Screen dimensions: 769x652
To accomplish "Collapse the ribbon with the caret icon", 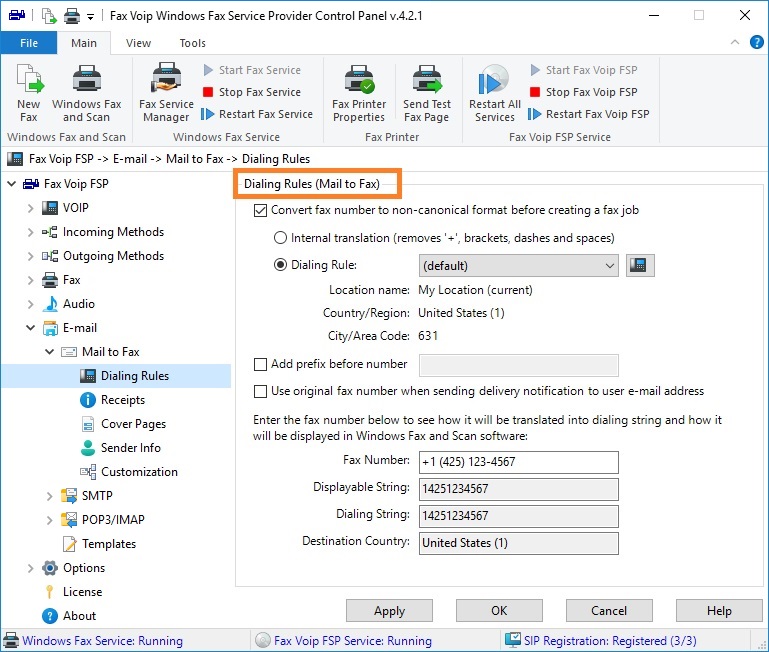I will pos(734,43).
